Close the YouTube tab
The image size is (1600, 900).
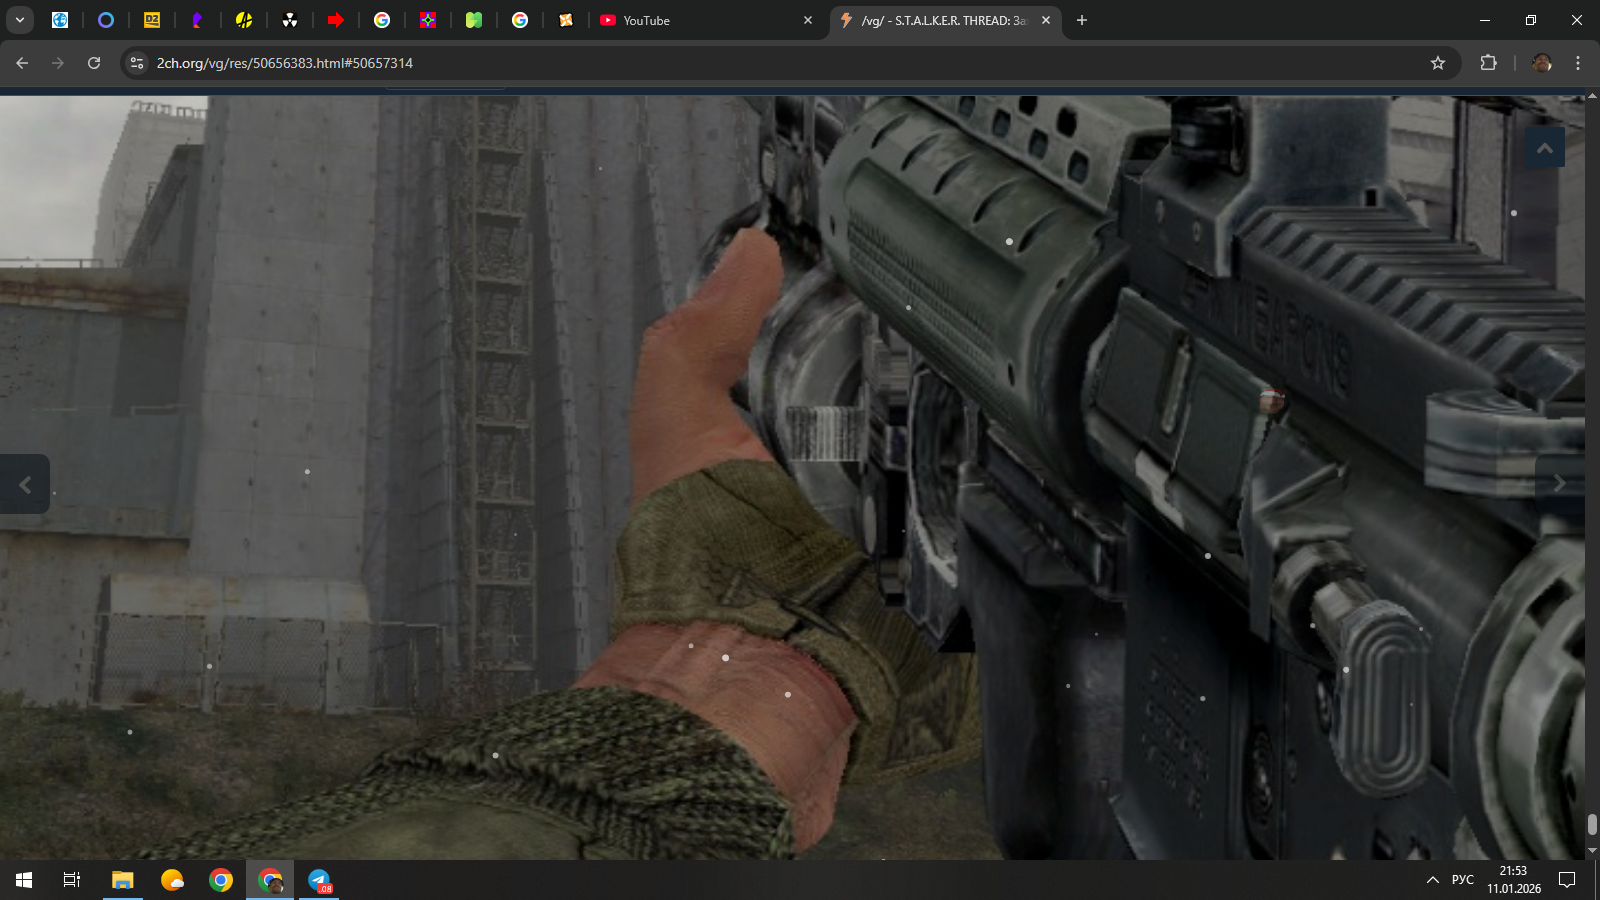coord(808,20)
